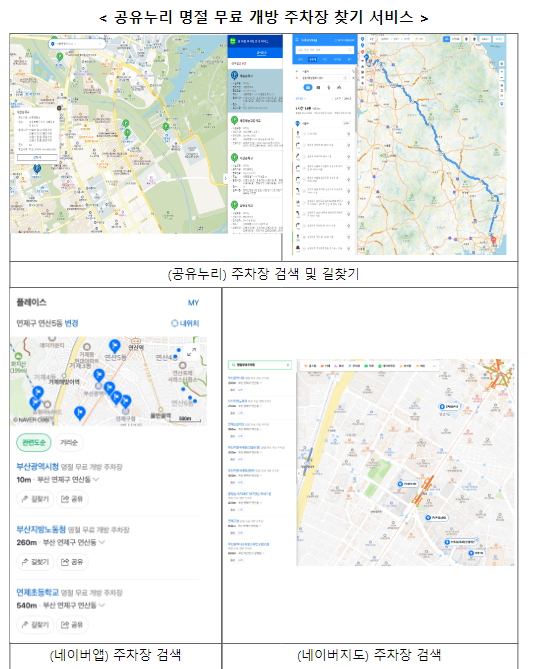Screen dimensions: 539x669
Task: Select the 거리순 sort option
Action: (x=69, y=442)
